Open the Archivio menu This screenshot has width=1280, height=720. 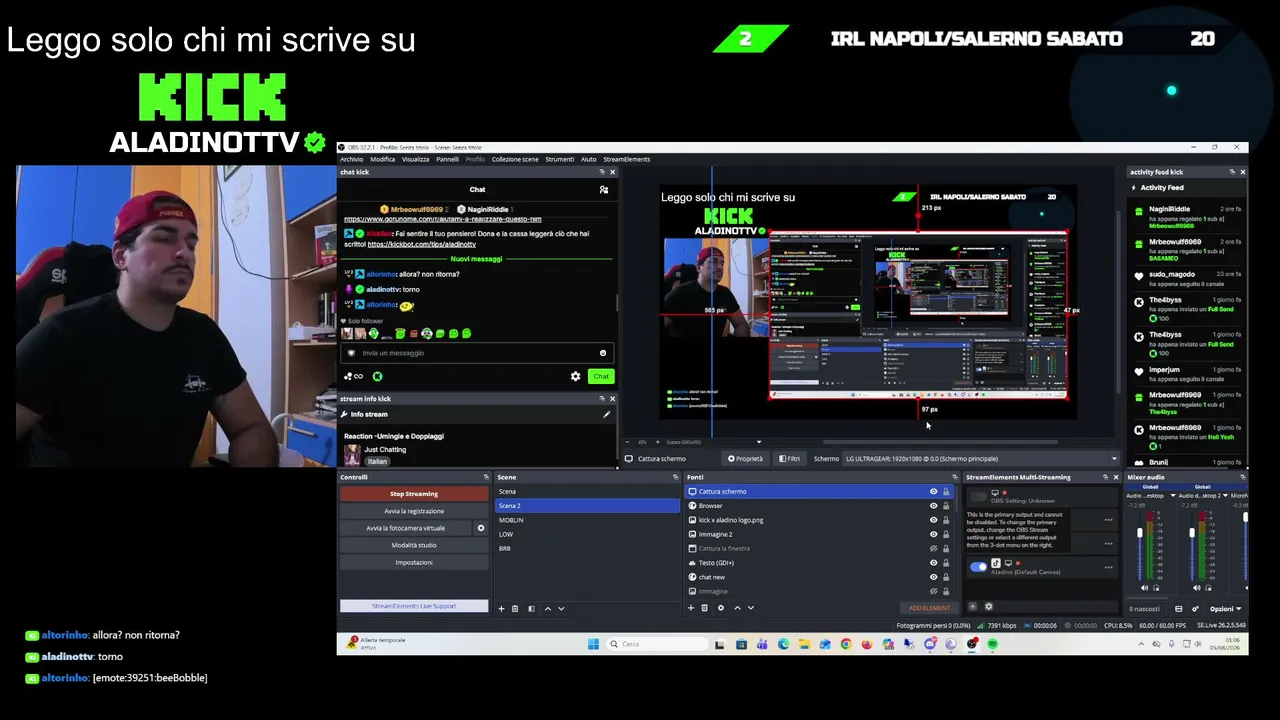click(x=351, y=159)
